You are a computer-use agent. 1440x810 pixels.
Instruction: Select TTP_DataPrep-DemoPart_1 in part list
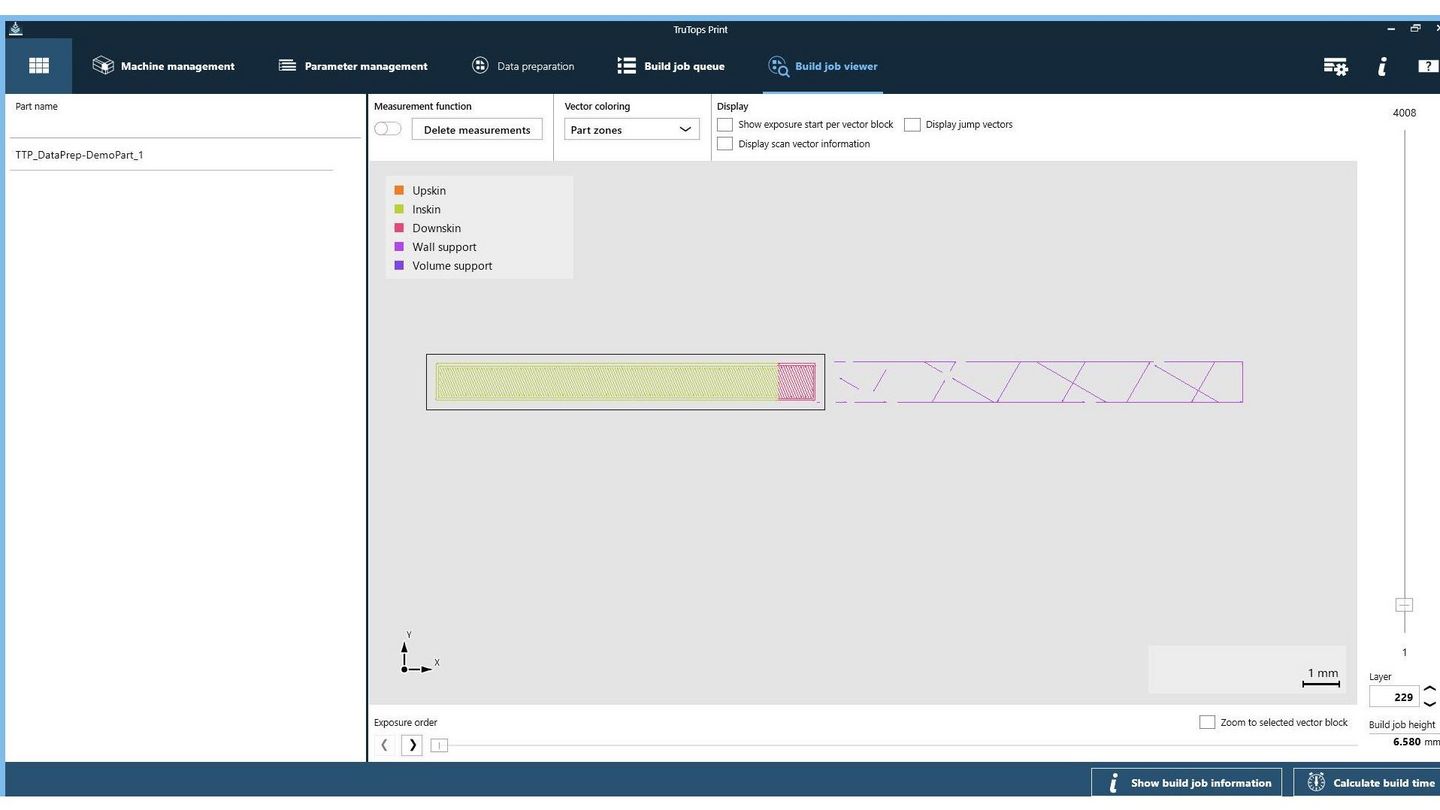[80, 155]
